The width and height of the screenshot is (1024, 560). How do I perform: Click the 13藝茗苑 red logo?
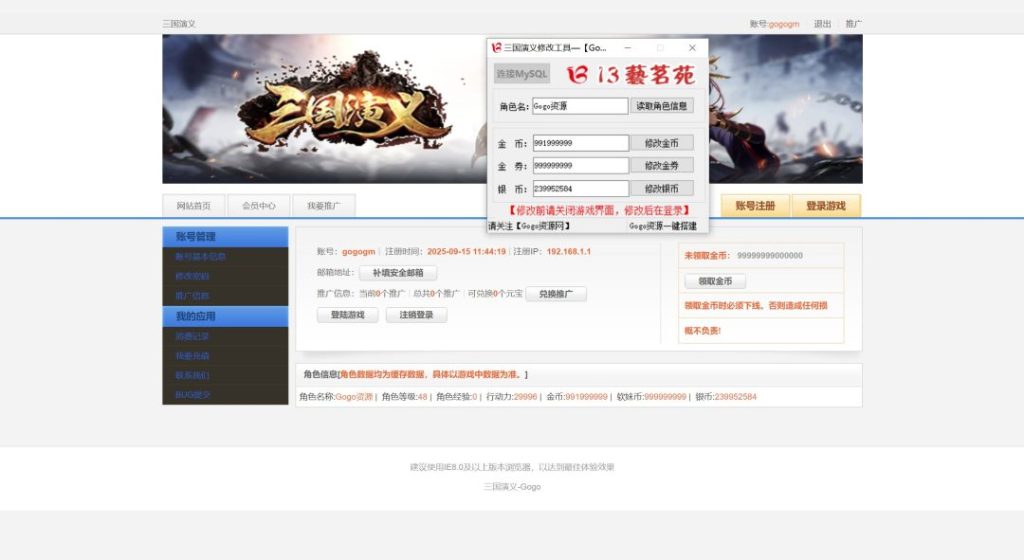click(629, 74)
